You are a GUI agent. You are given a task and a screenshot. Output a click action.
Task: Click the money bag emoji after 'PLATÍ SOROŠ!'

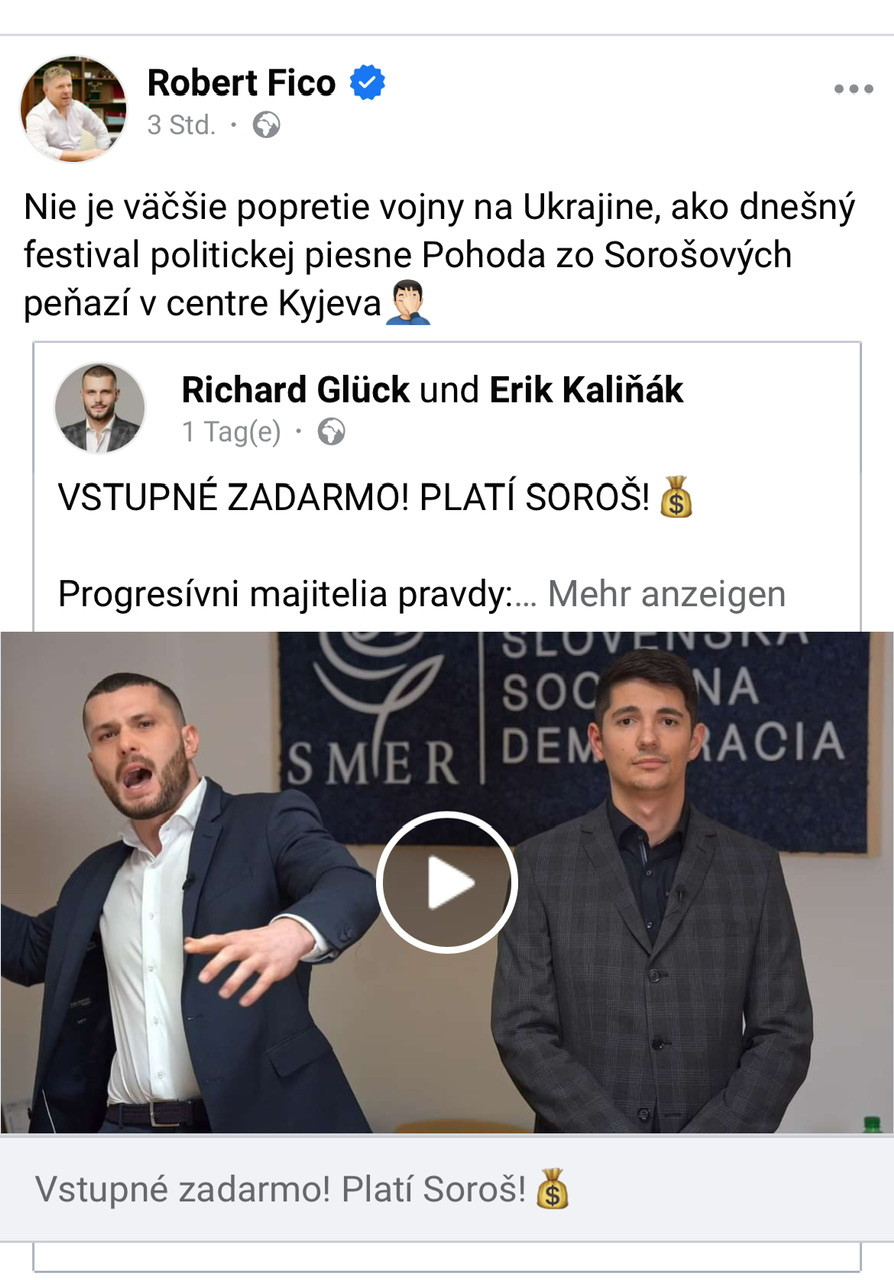[677, 497]
